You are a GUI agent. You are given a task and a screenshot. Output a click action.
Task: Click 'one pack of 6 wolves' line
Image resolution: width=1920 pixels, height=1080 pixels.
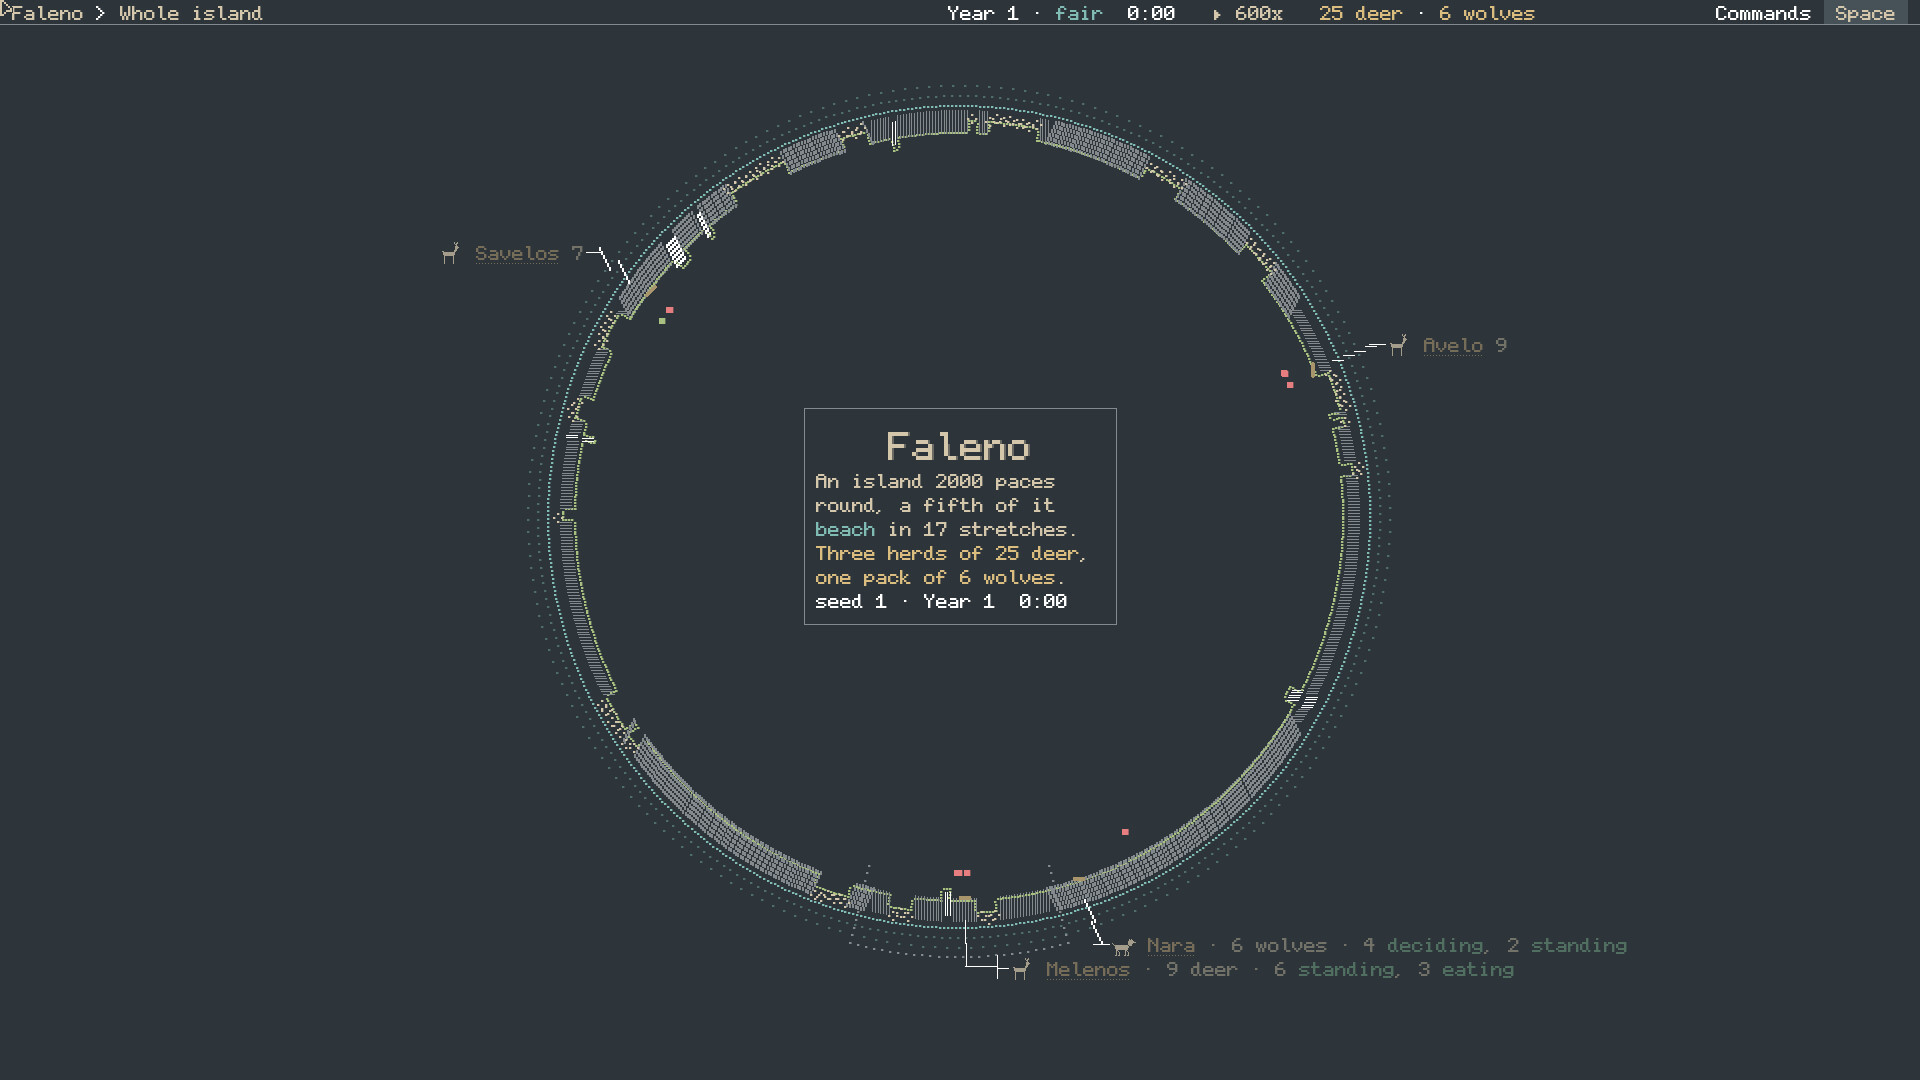[x=940, y=578]
